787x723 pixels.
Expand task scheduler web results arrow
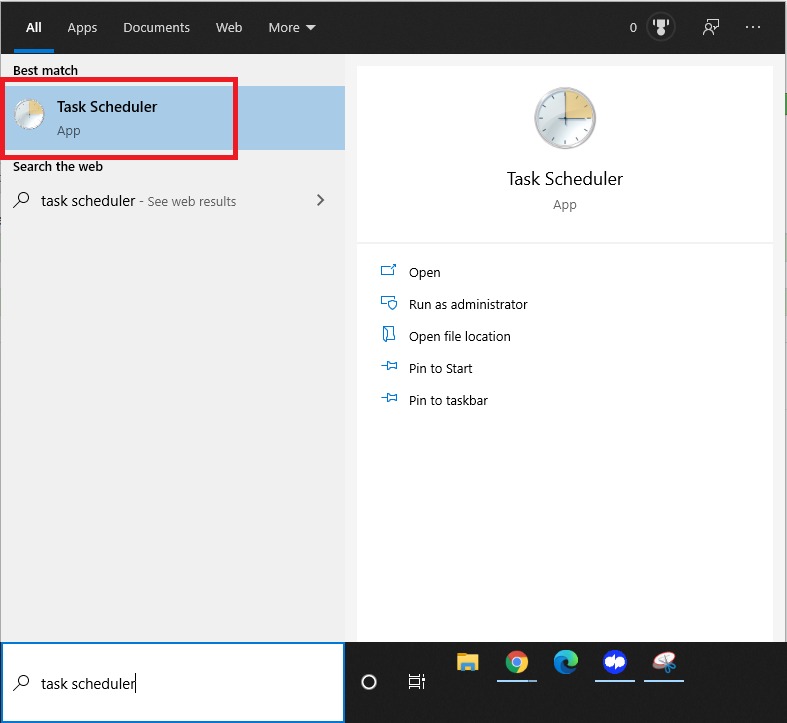tap(320, 200)
